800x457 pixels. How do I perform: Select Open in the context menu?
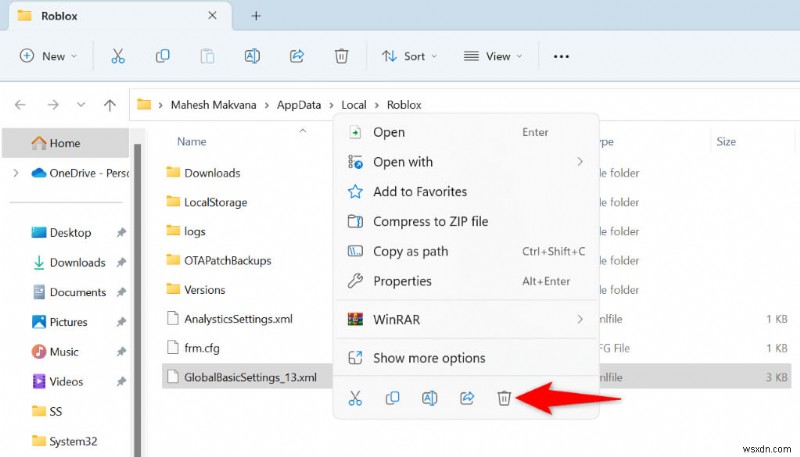pos(466,132)
